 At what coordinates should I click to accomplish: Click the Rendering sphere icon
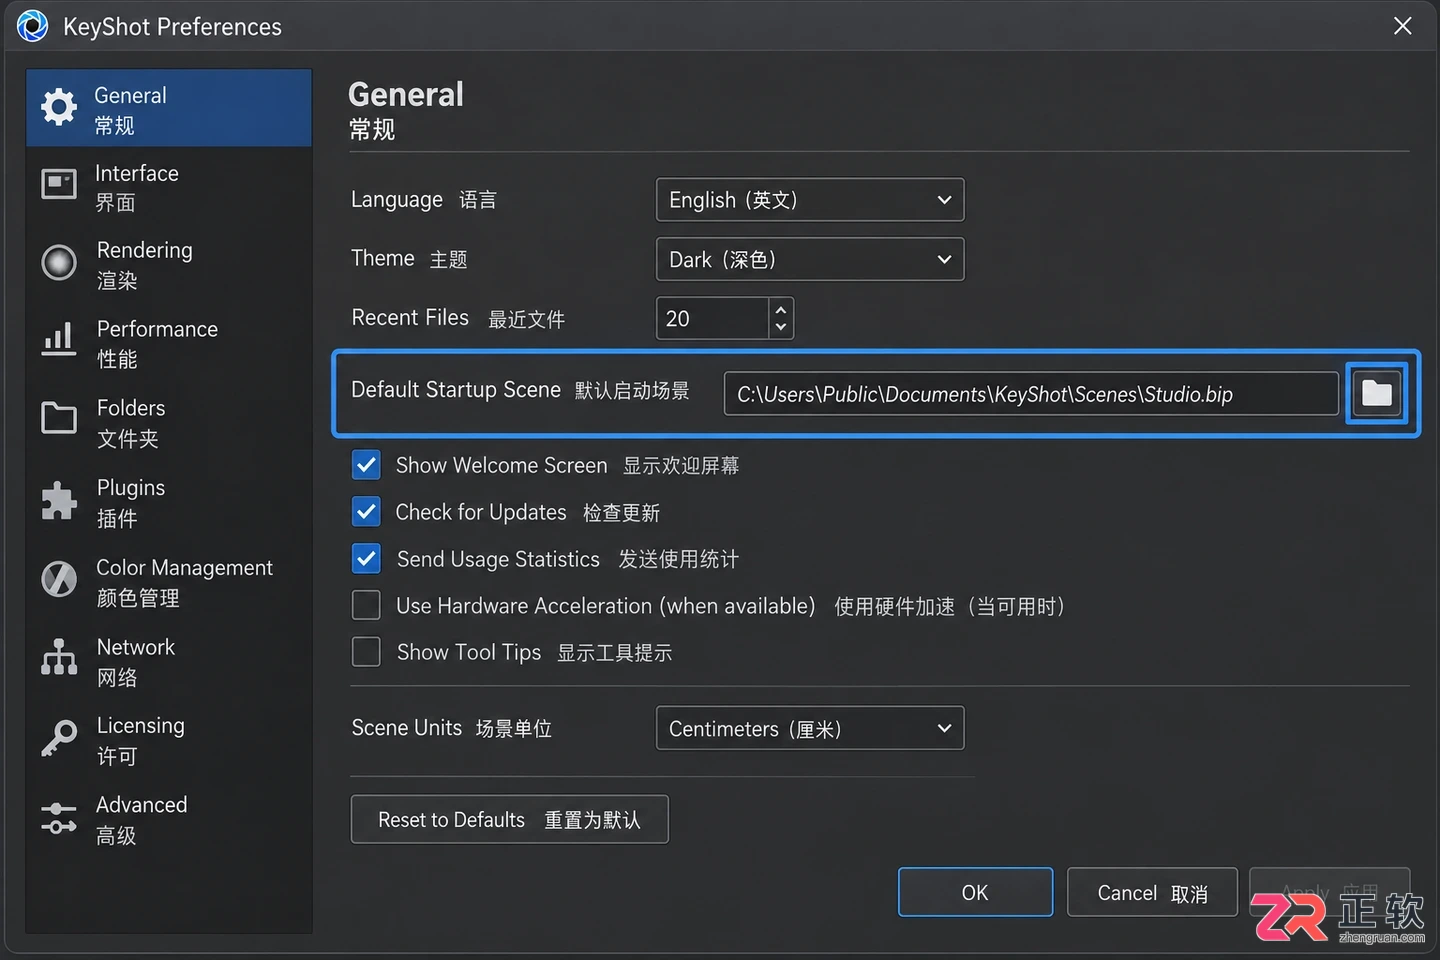coord(59,263)
